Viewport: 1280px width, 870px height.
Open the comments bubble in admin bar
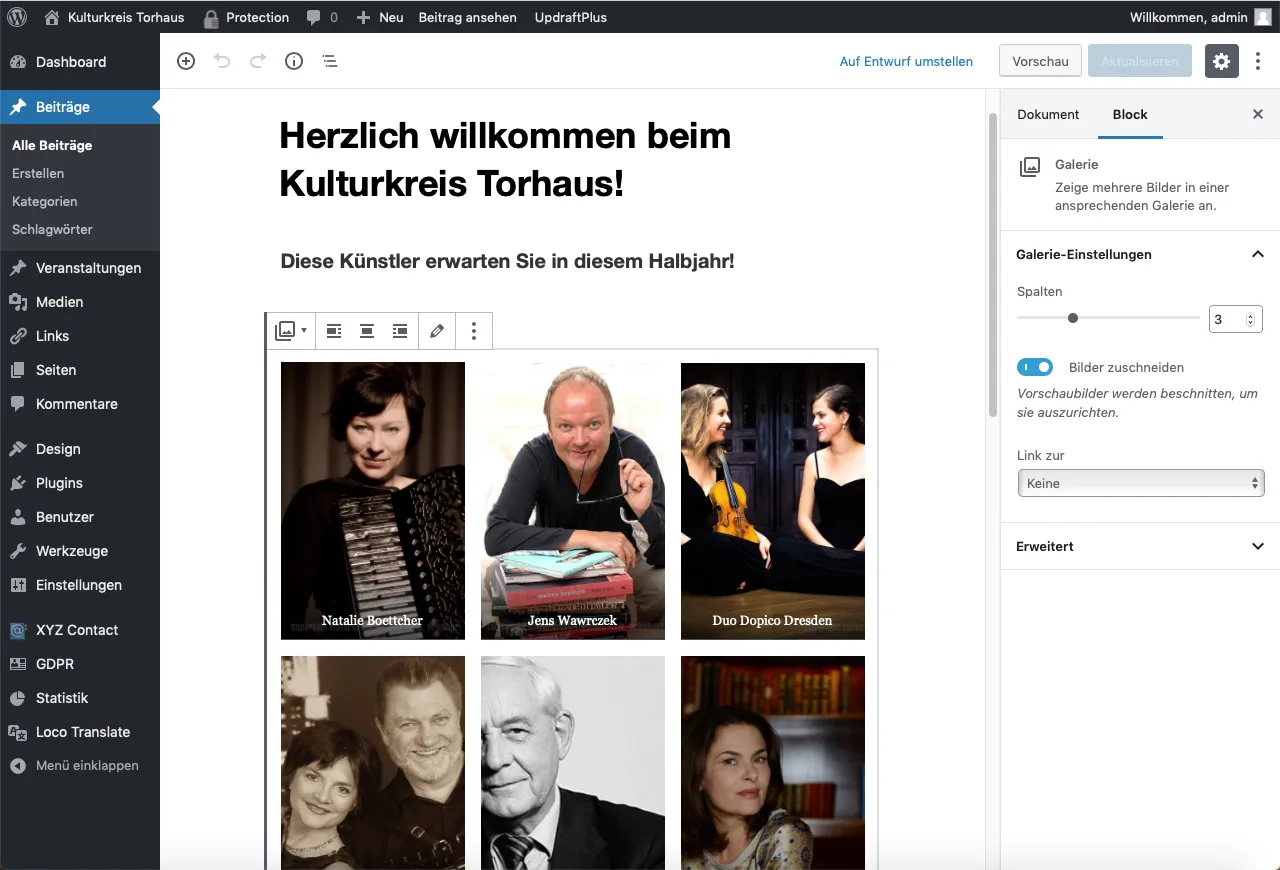coord(322,17)
